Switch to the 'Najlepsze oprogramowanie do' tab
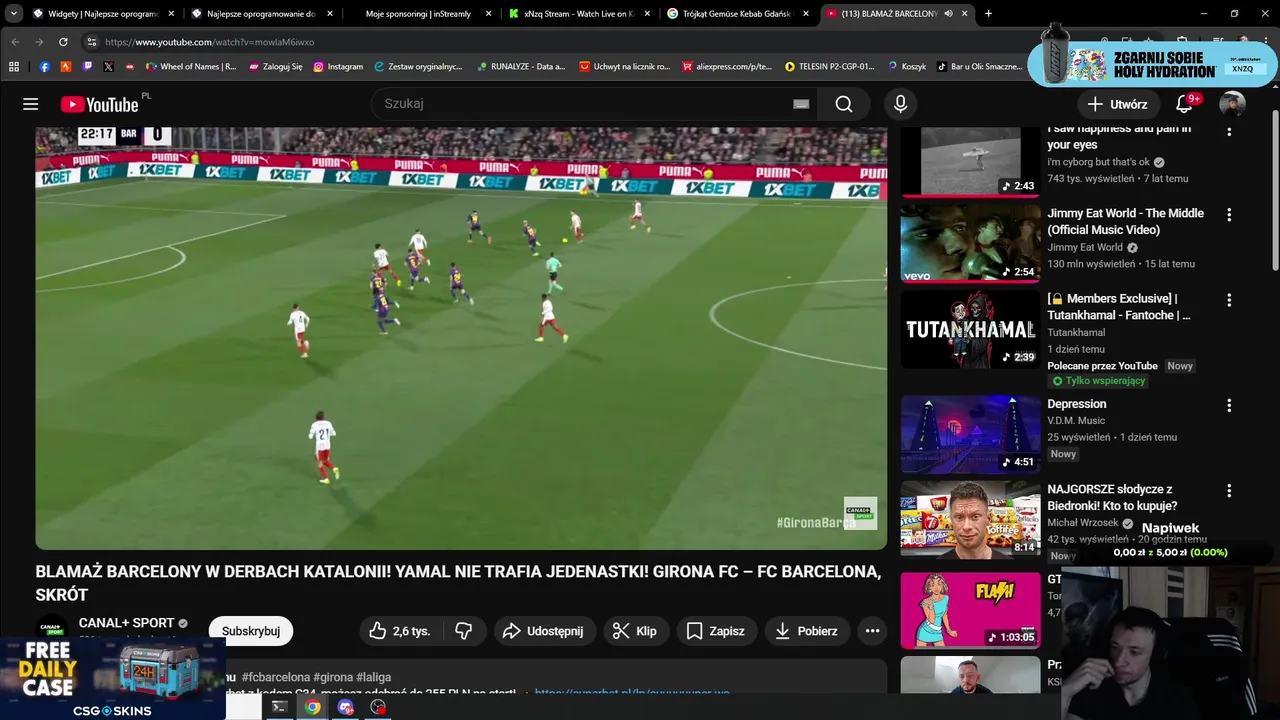Viewport: 1280px width, 720px height. (261, 14)
